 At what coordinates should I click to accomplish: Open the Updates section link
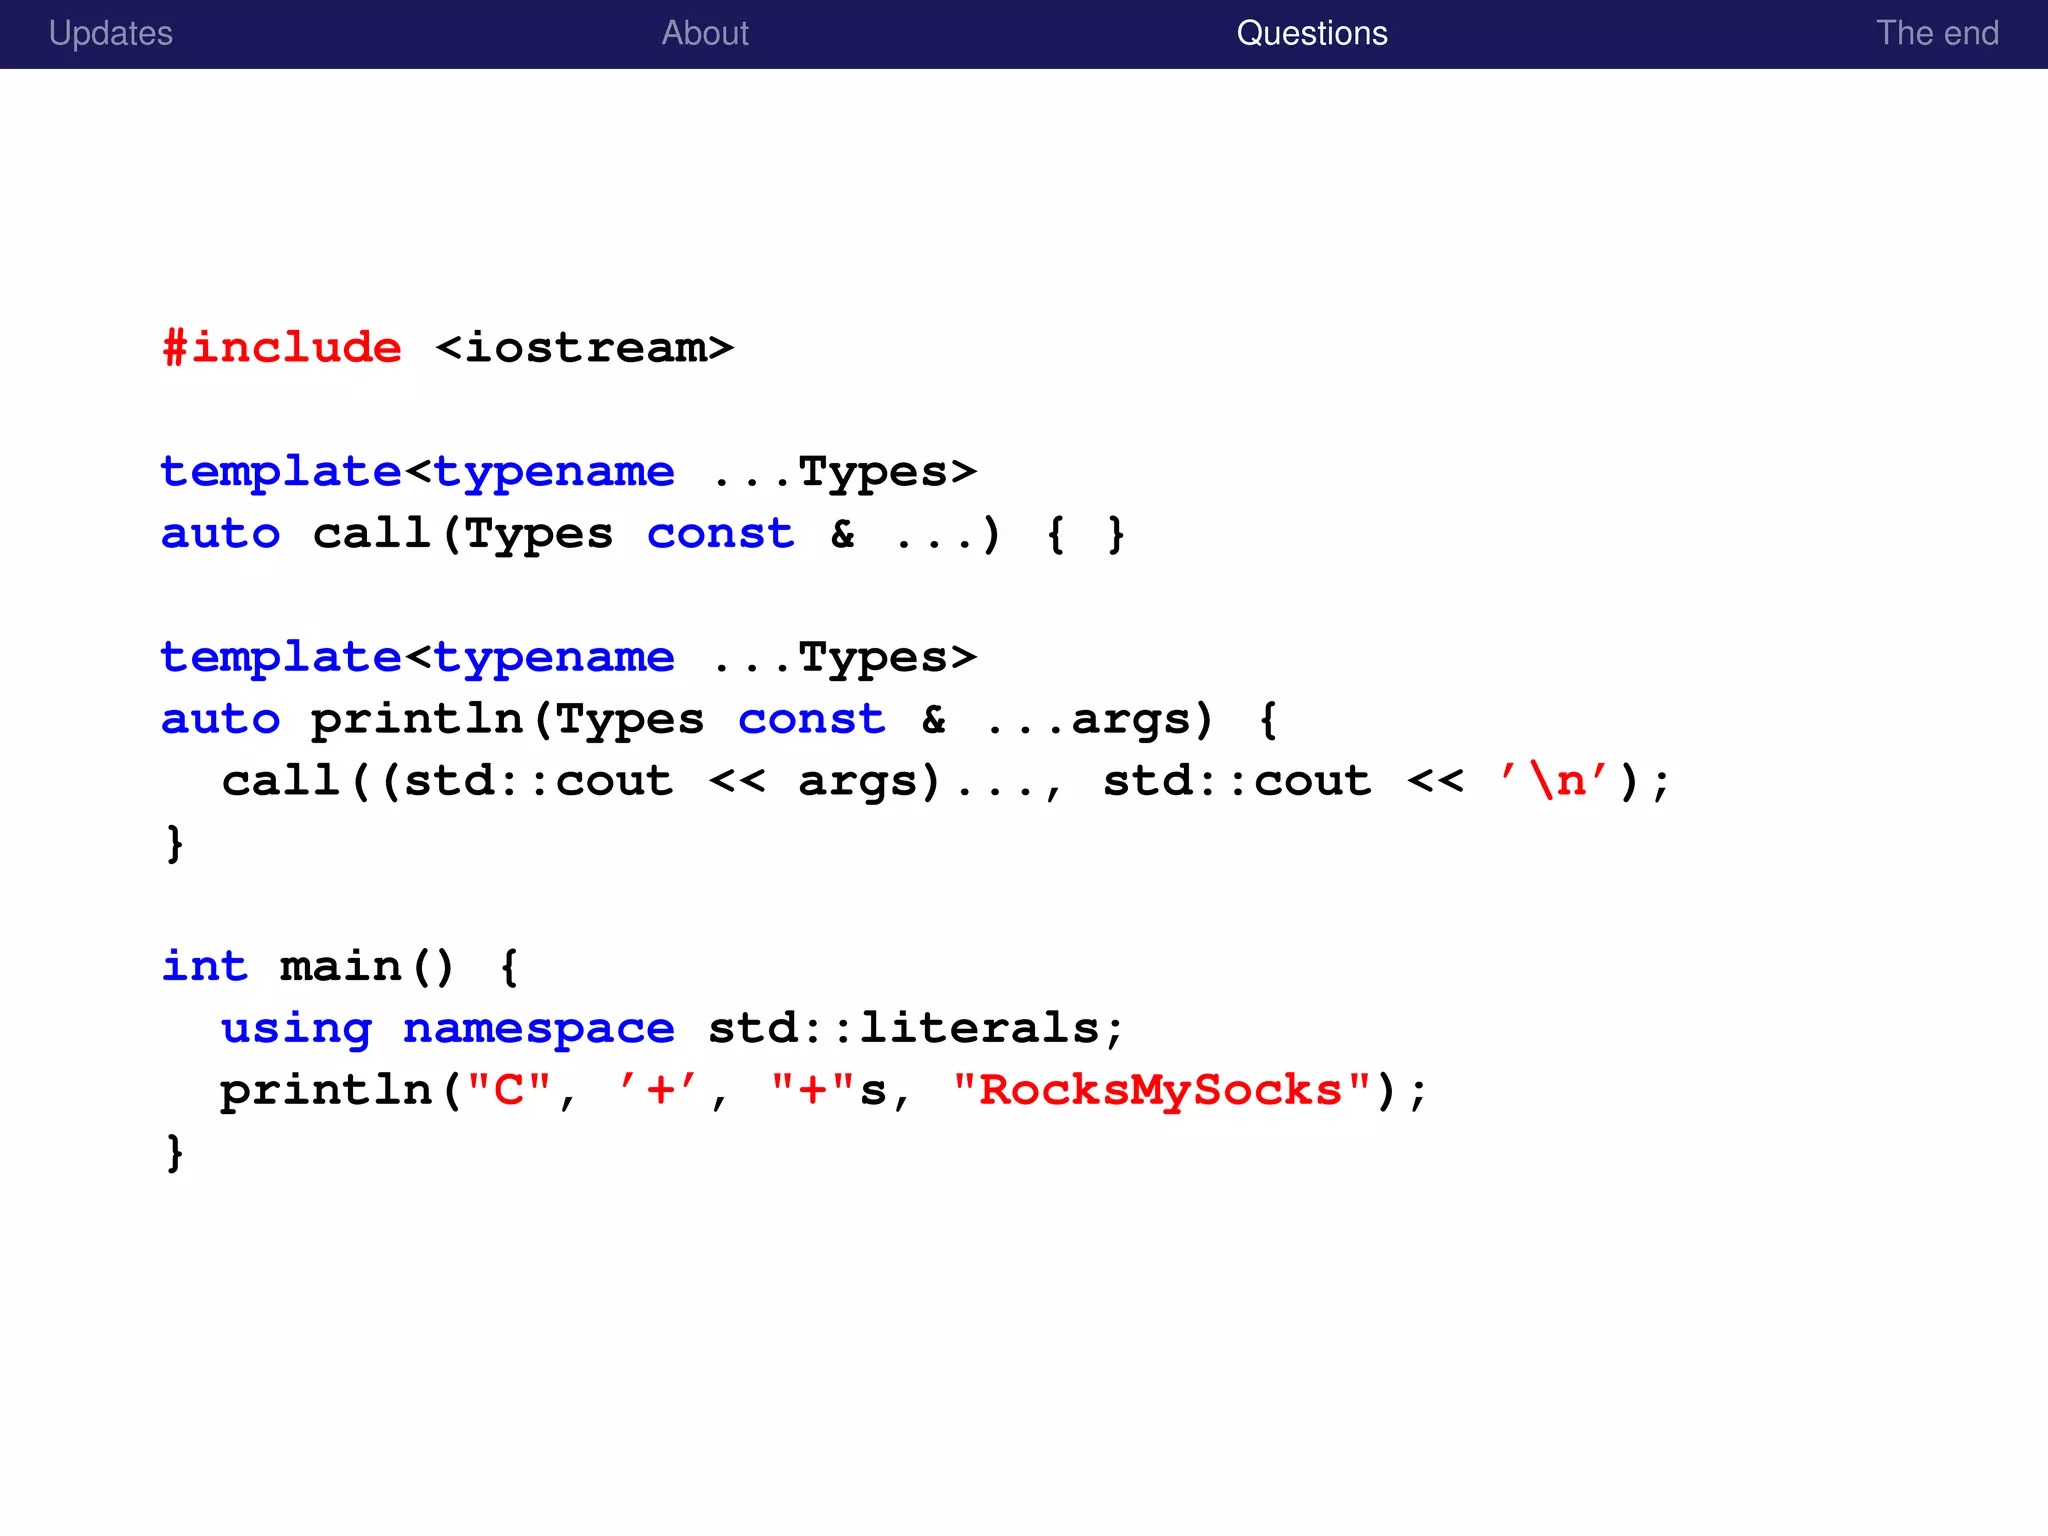tap(111, 33)
